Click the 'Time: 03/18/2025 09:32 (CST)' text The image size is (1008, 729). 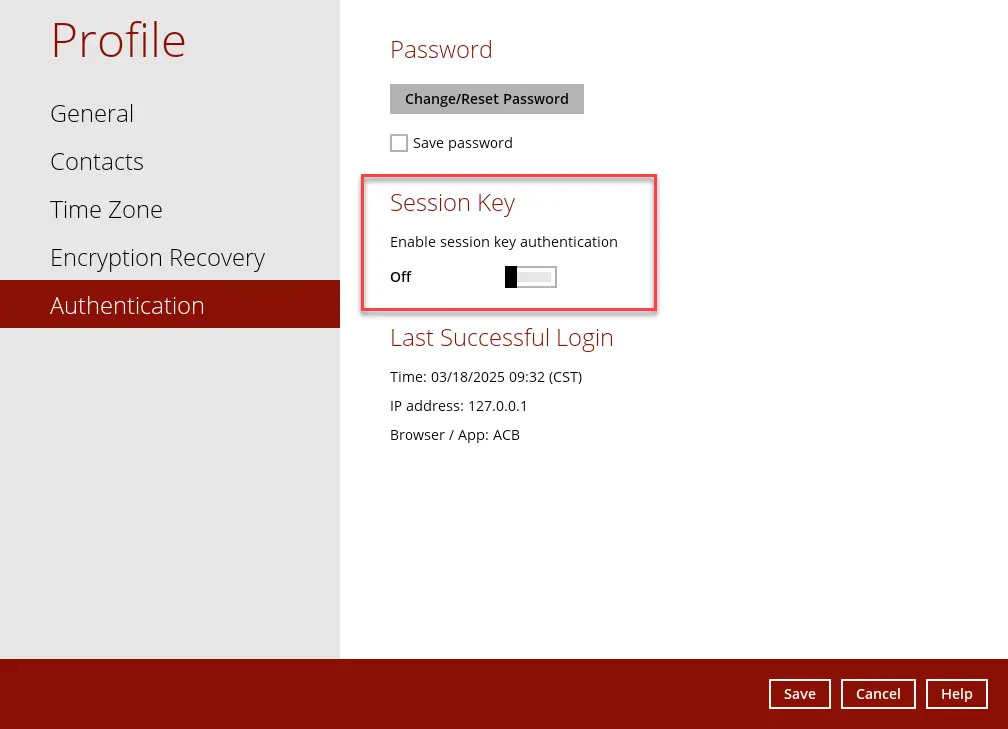(x=486, y=377)
